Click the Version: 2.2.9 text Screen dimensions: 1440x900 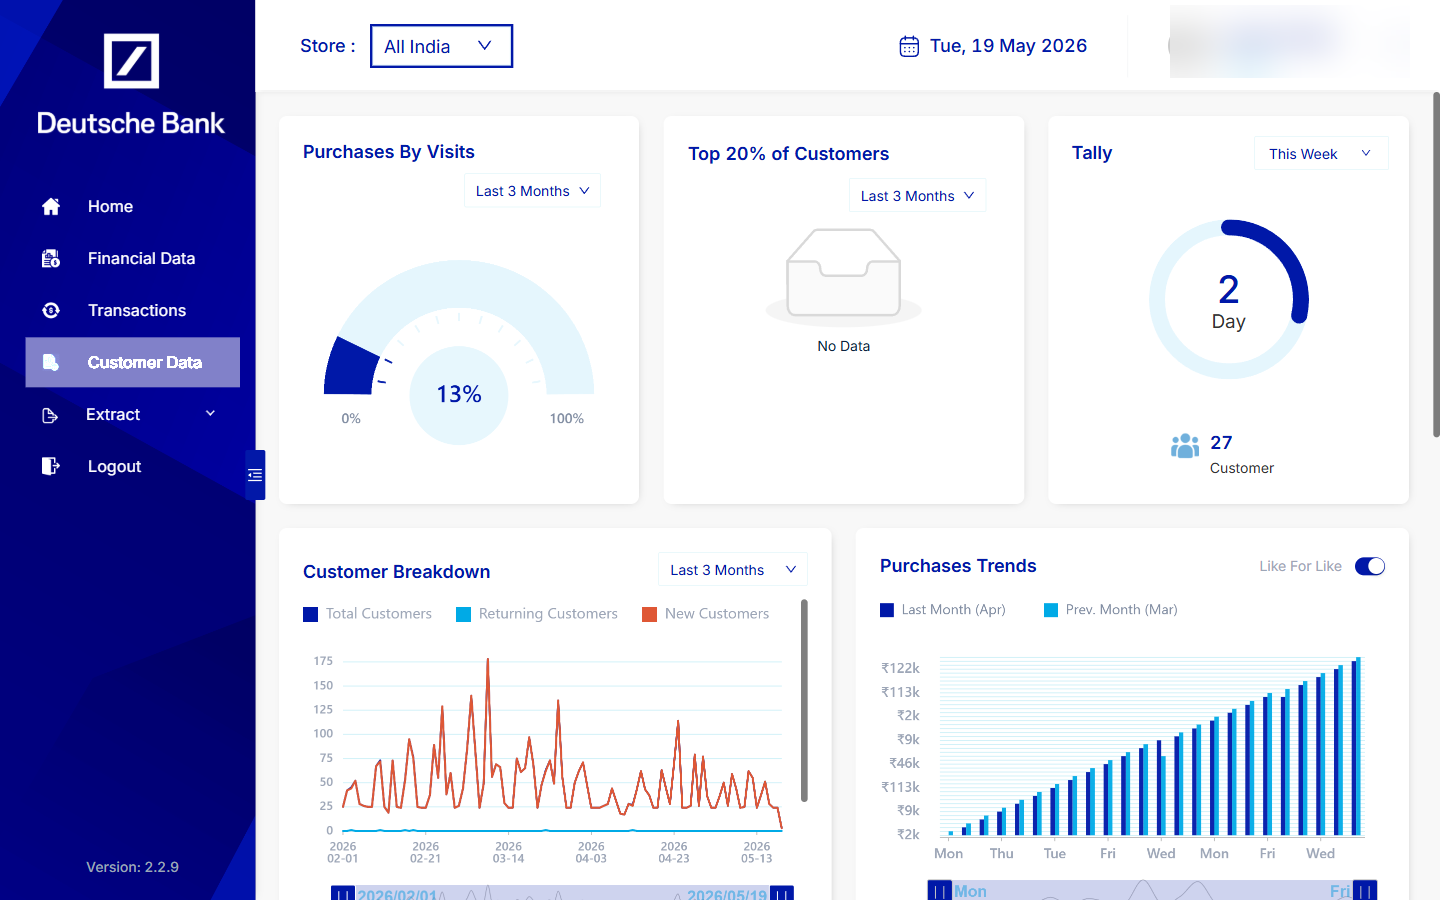pyautogui.click(x=132, y=867)
